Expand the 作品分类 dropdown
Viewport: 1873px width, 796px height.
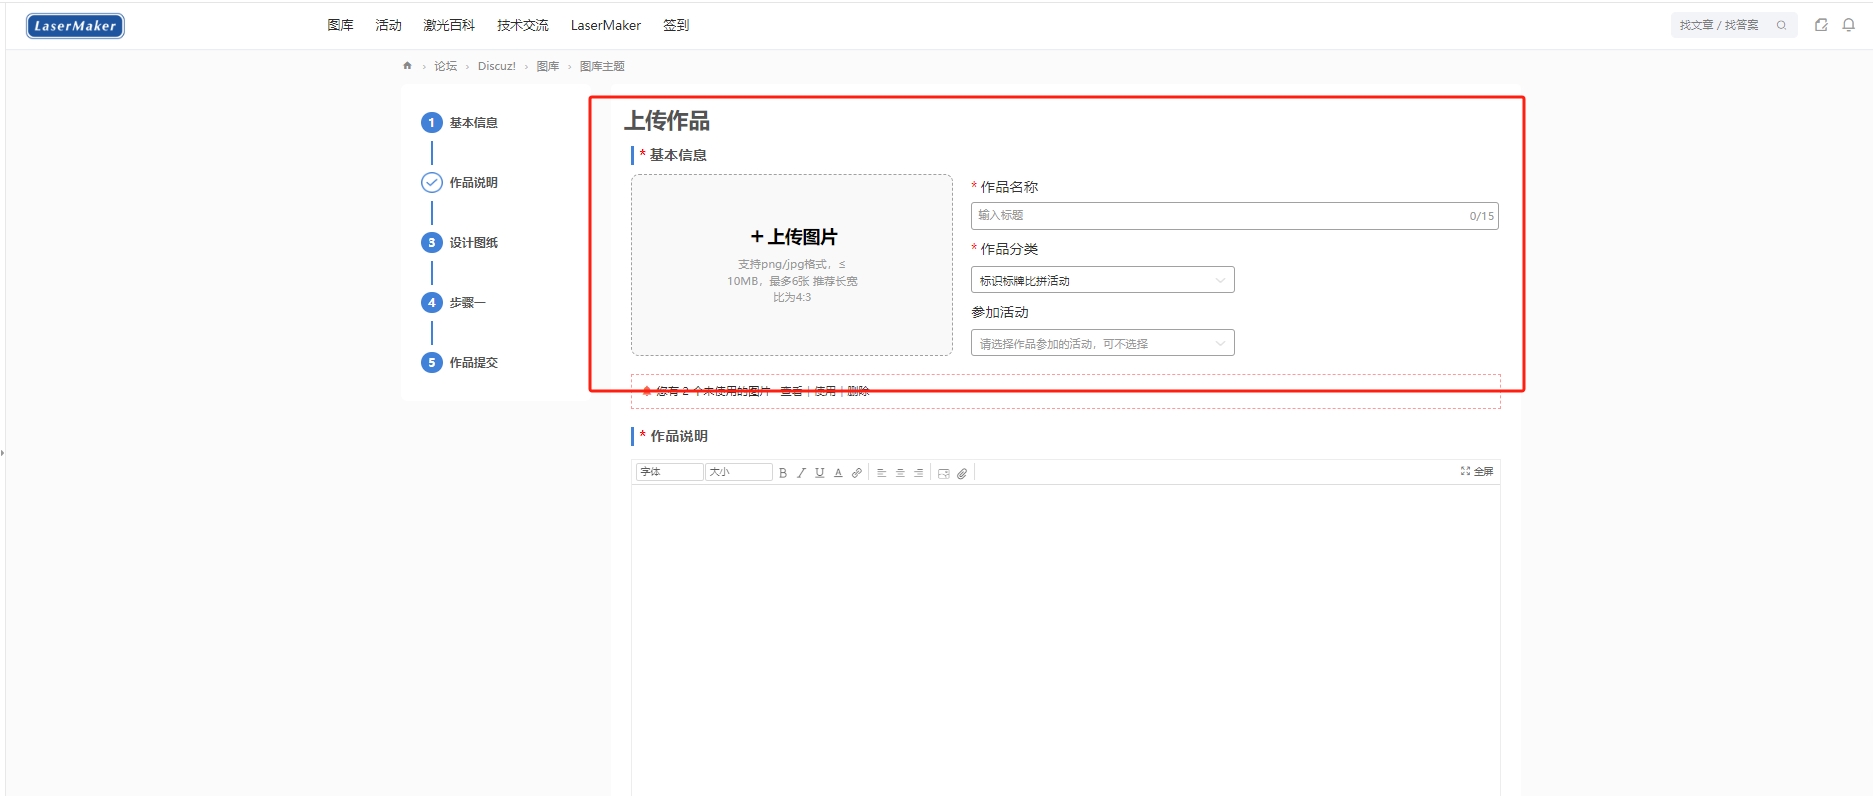[1102, 280]
